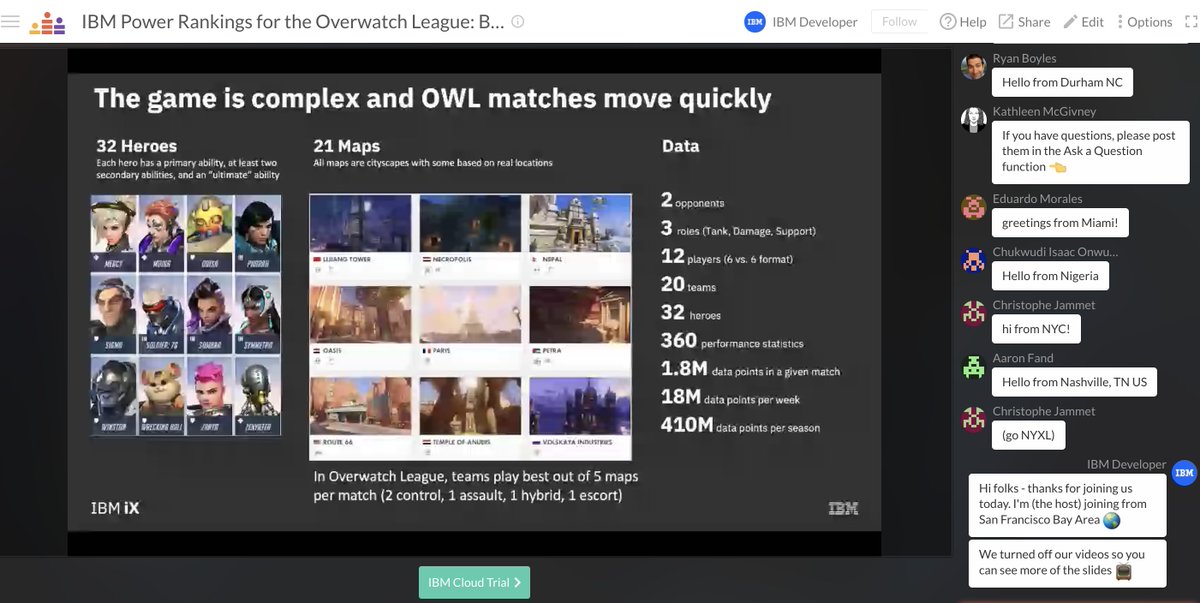The image size is (1200, 603).
Task: Click the IBM Cloud Trial button
Action: 474,582
